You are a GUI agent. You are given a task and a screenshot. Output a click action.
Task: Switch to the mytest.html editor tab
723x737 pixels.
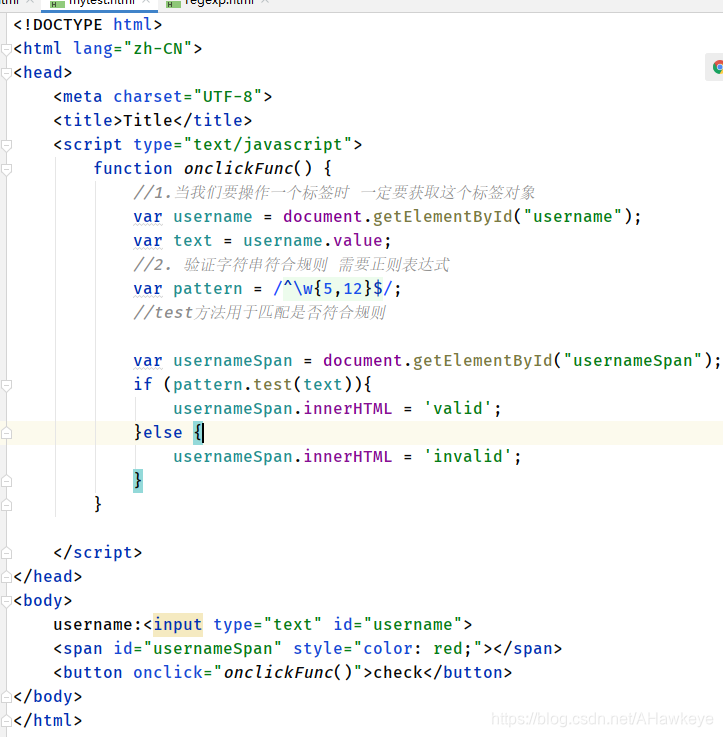click(x=100, y=3)
